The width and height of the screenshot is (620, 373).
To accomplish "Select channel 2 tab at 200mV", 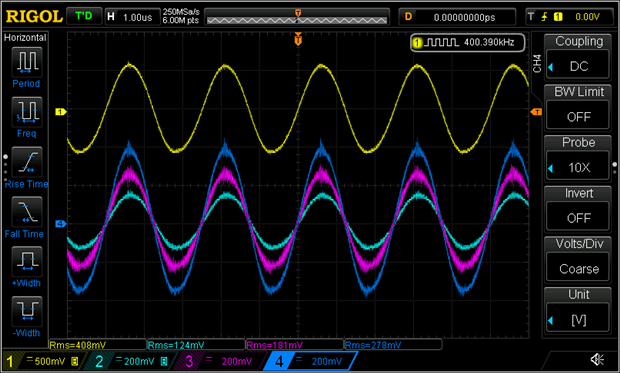I will click(x=129, y=361).
